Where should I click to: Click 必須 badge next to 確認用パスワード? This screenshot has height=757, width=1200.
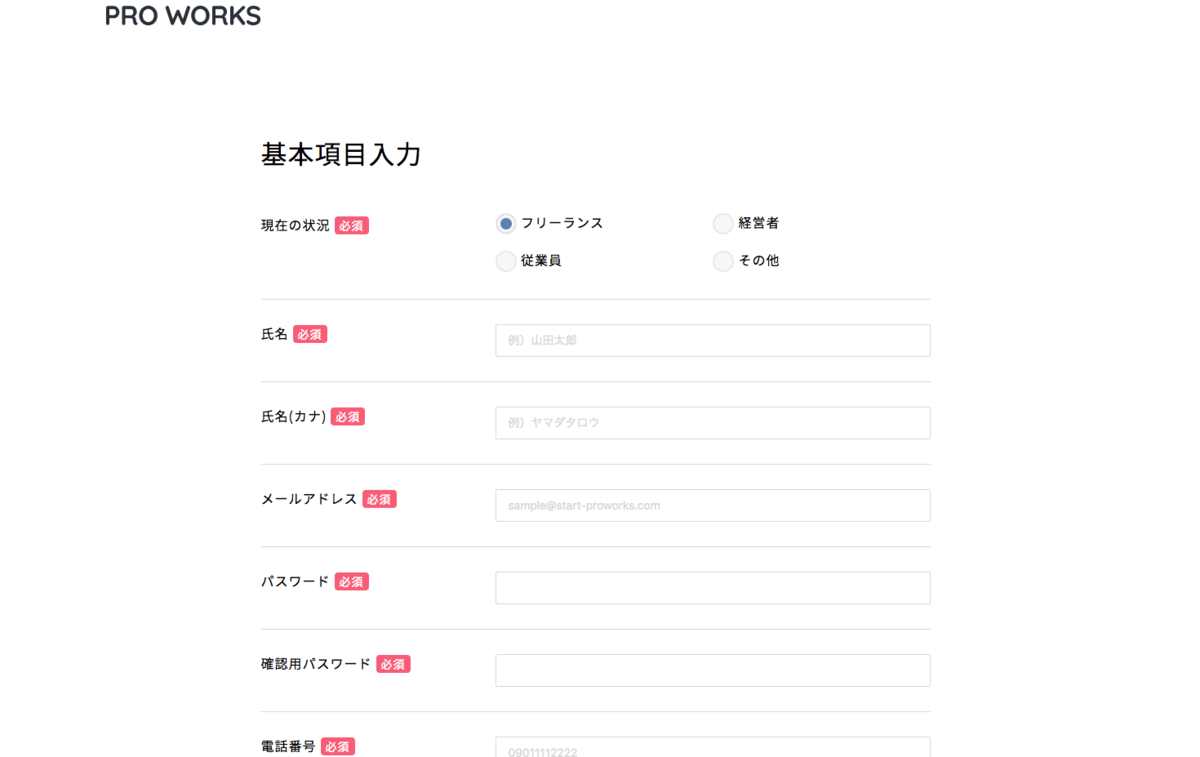tap(394, 664)
